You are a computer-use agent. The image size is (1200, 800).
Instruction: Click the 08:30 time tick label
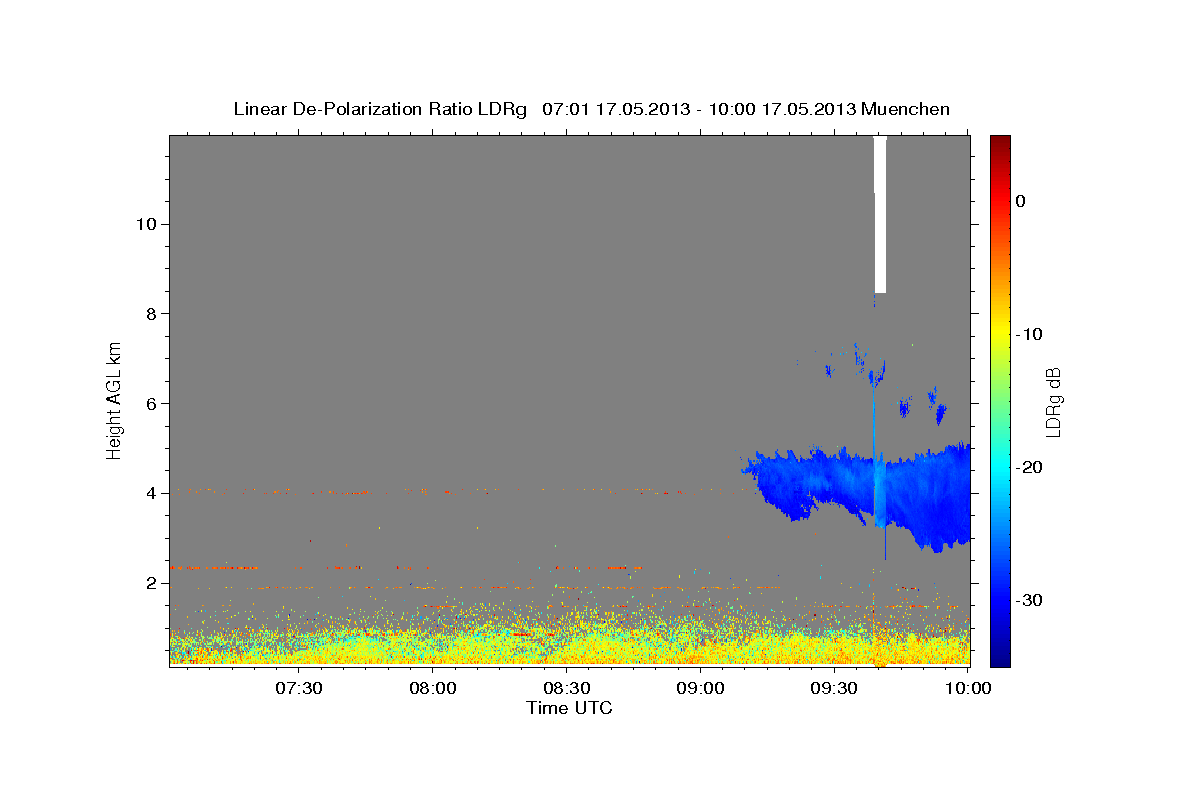566,688
